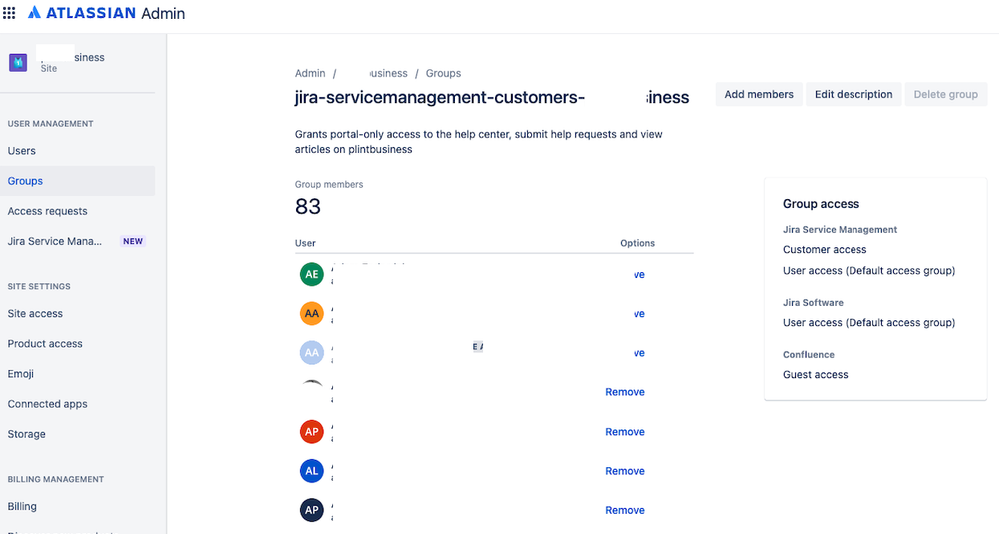Image resolution: width=999 pixels, height=534 pixels.
Task: Click the Group access heading
Action: click(821, 204)
